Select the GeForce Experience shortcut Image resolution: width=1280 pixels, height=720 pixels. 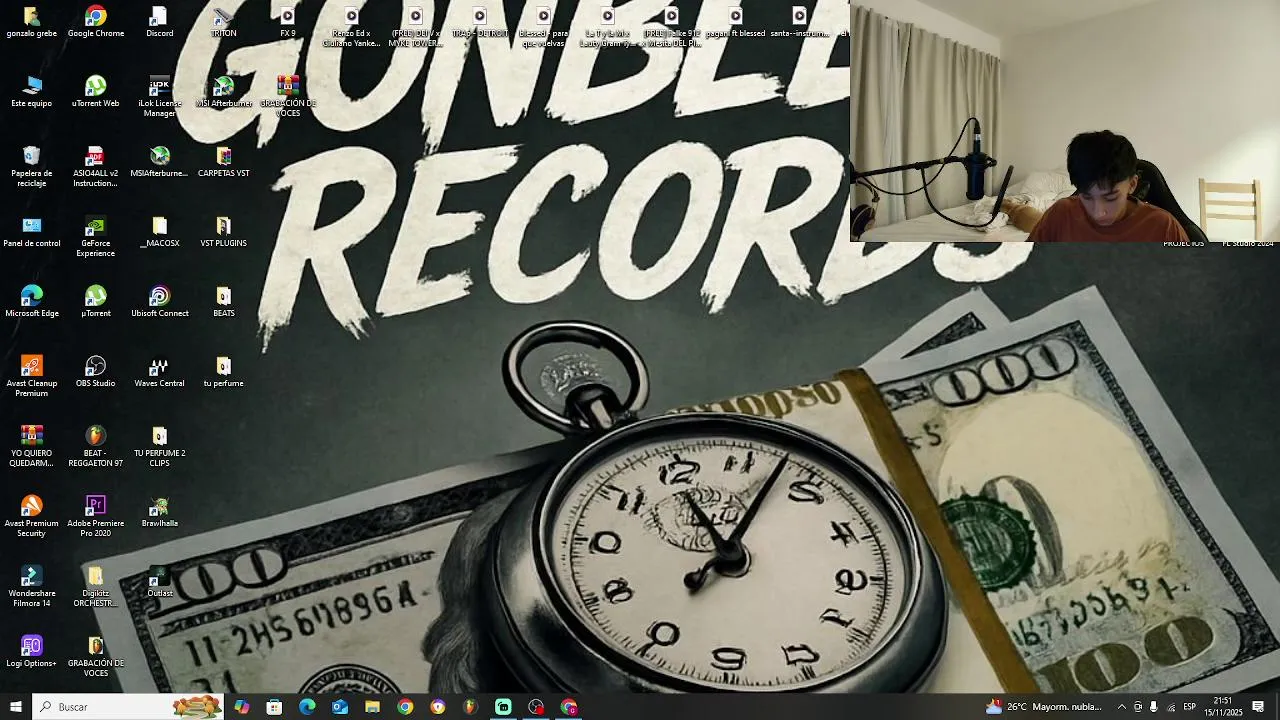point(96,237)
